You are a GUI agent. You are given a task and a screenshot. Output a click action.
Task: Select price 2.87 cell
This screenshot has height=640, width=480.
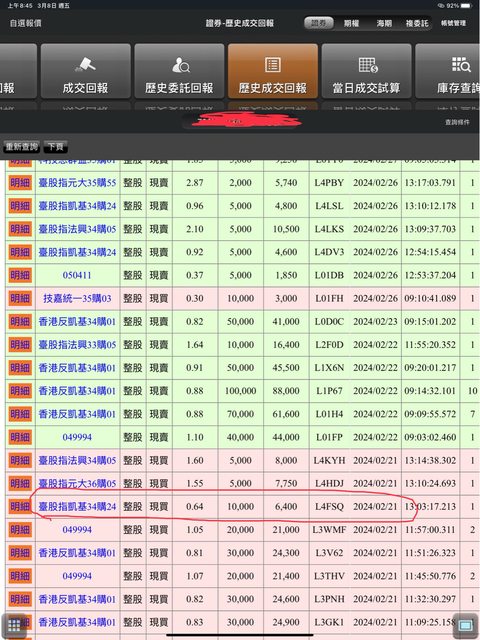[195, 183]
